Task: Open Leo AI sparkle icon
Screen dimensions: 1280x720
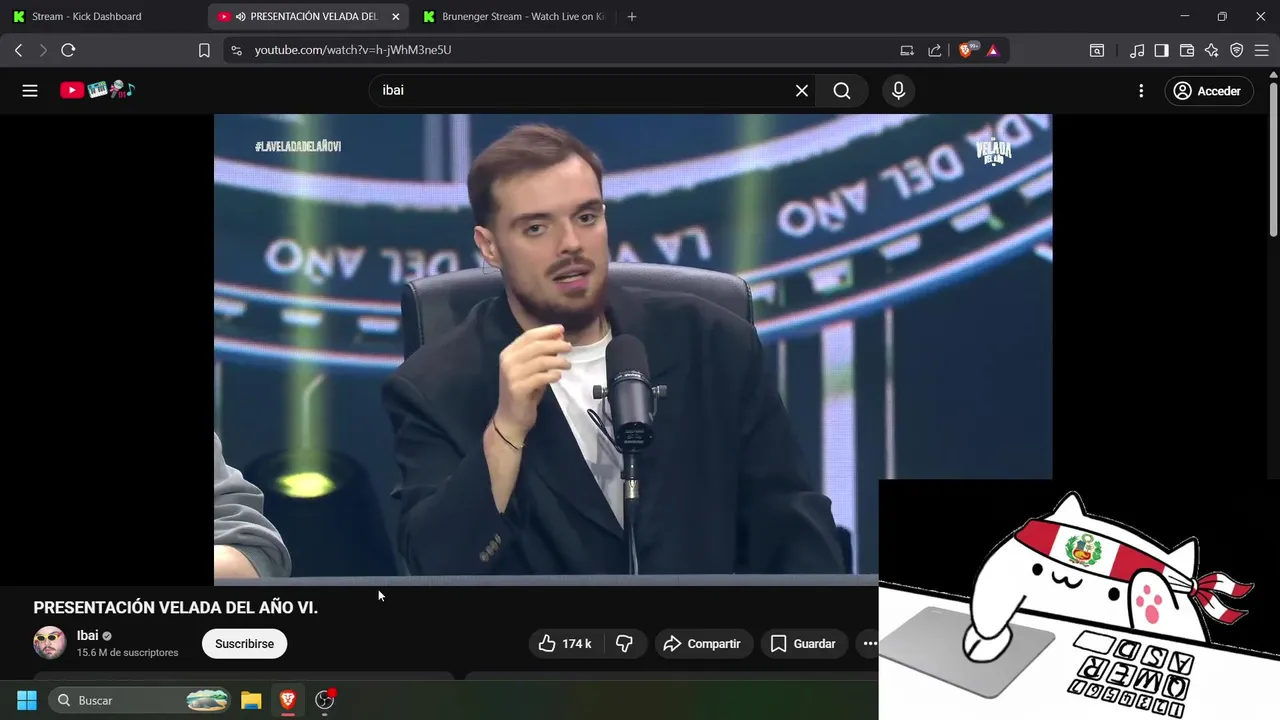Action: pyautogui.click(x=1212, y=50)
